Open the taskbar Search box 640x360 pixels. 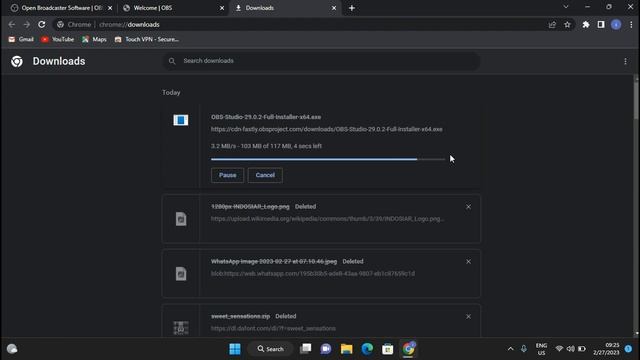pyautogui.click(x=270, y=349)
